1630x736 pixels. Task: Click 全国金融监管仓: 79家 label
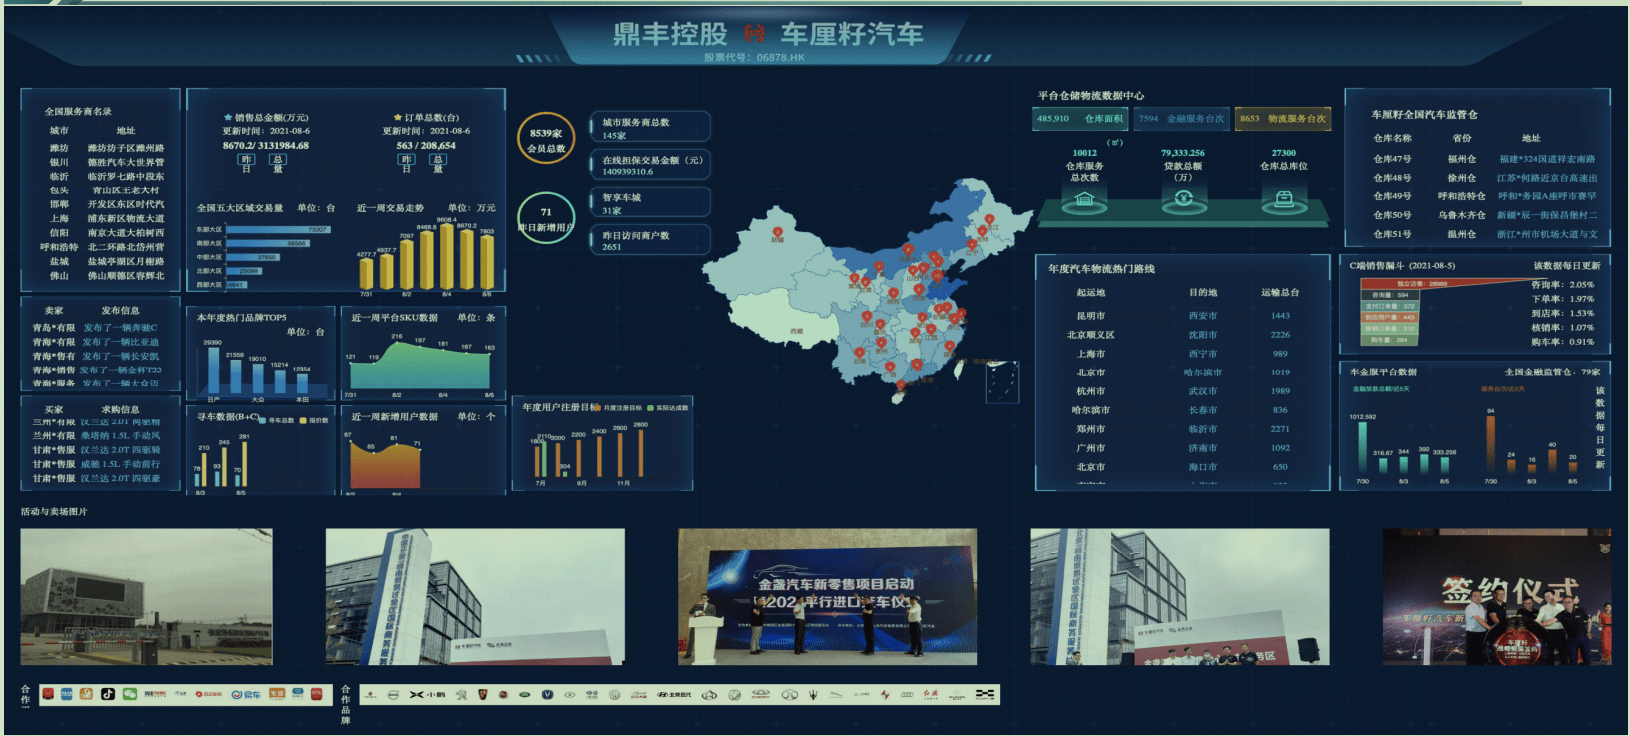point(1552,372)
